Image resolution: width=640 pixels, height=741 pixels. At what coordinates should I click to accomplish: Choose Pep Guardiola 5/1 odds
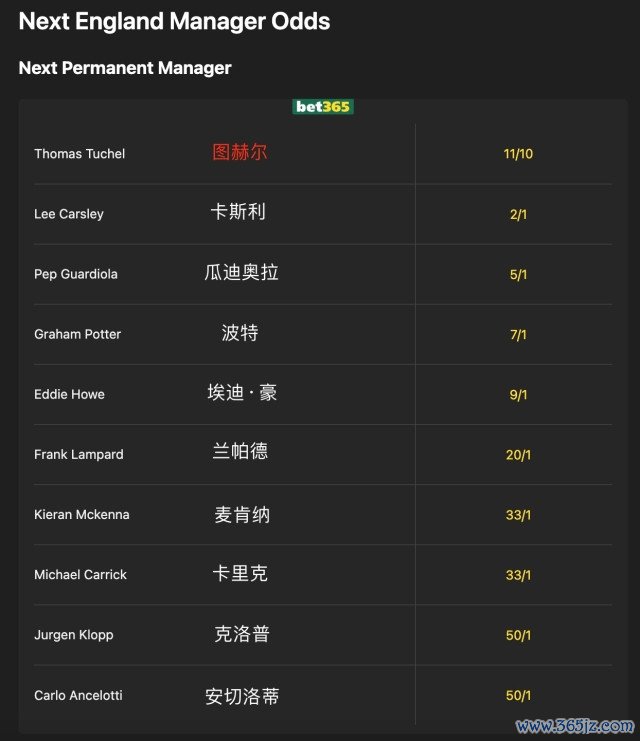518,275
